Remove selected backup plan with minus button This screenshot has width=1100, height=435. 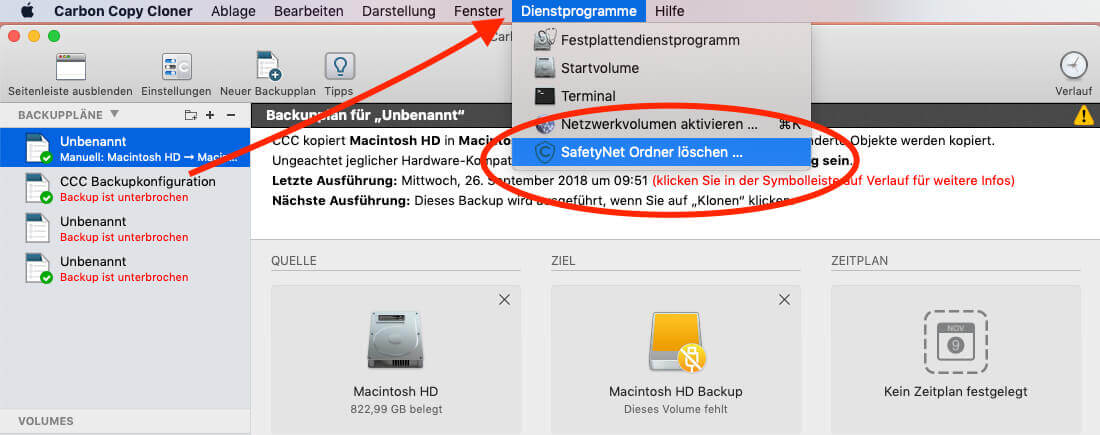coord(230,115)
